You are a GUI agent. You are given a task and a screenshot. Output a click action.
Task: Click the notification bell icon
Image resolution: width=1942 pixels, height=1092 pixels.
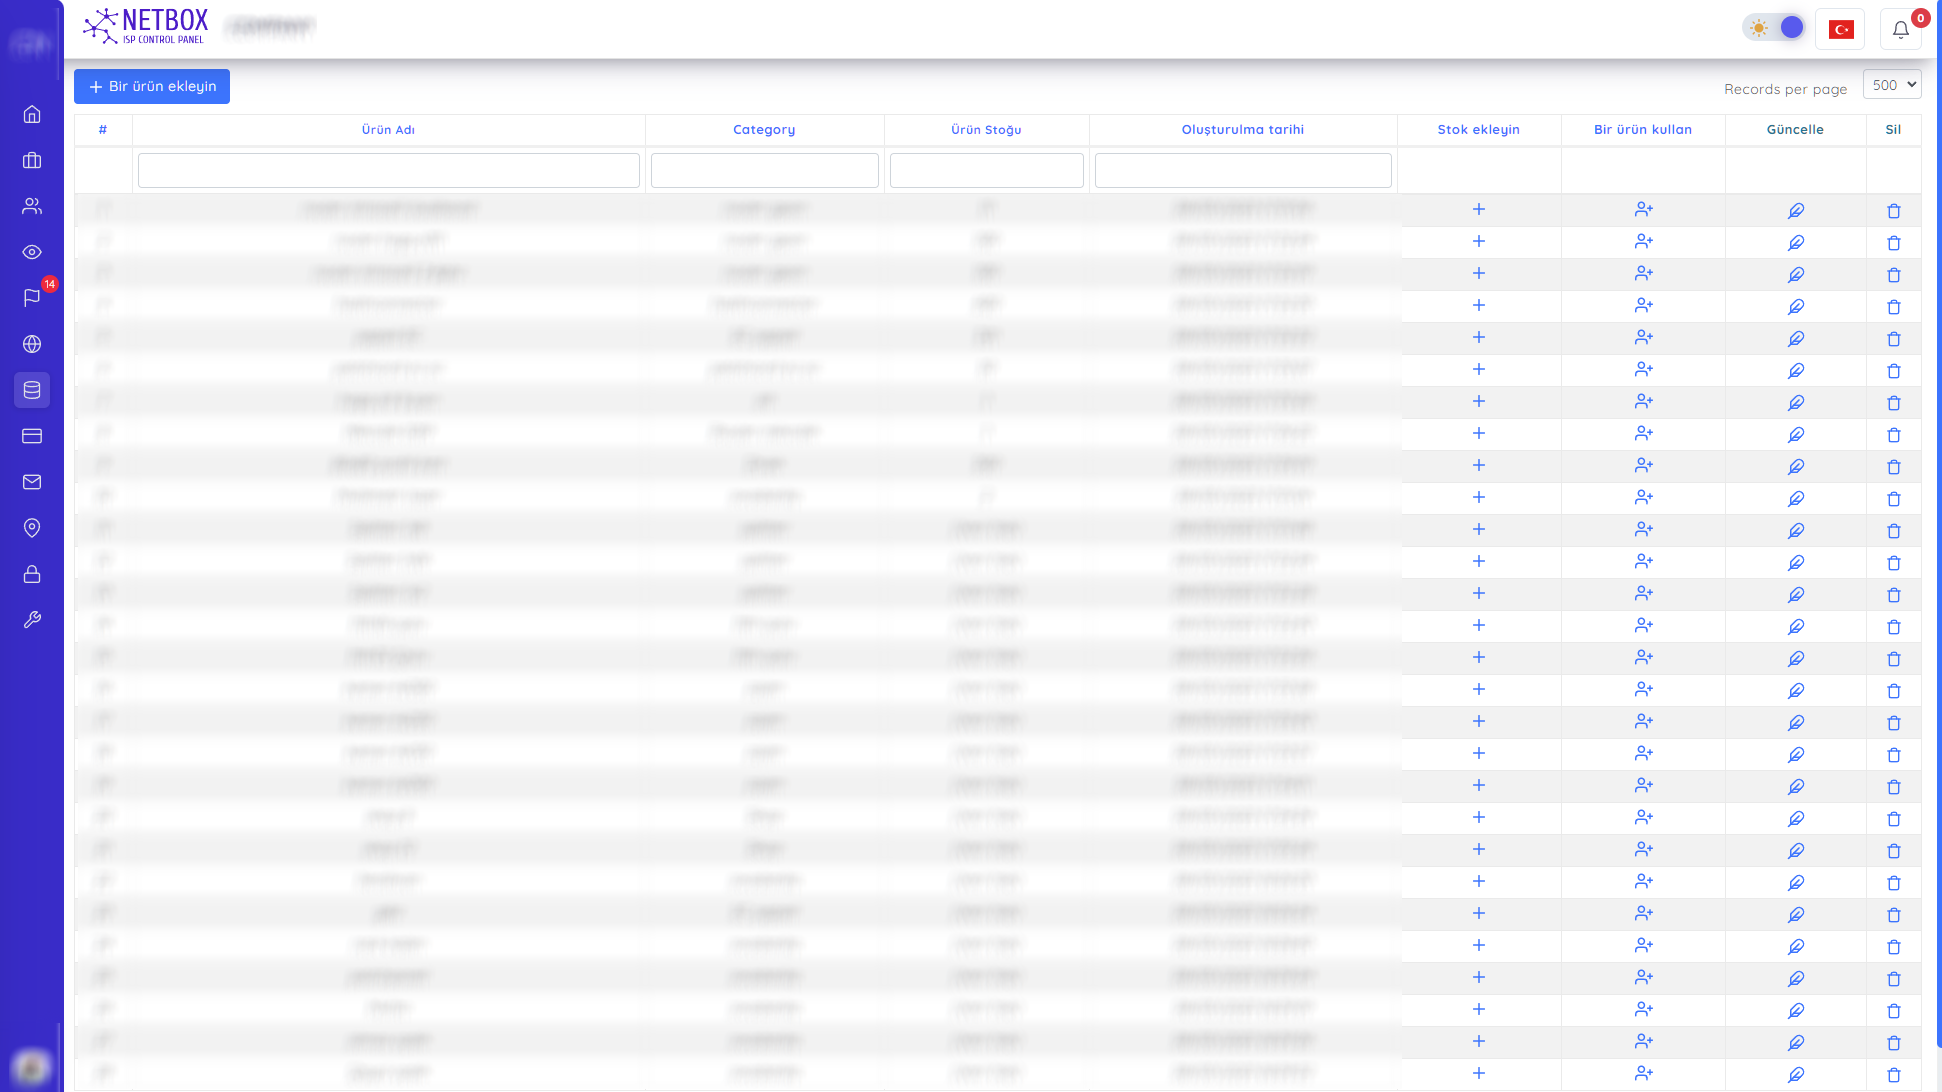pos(1900,30)
